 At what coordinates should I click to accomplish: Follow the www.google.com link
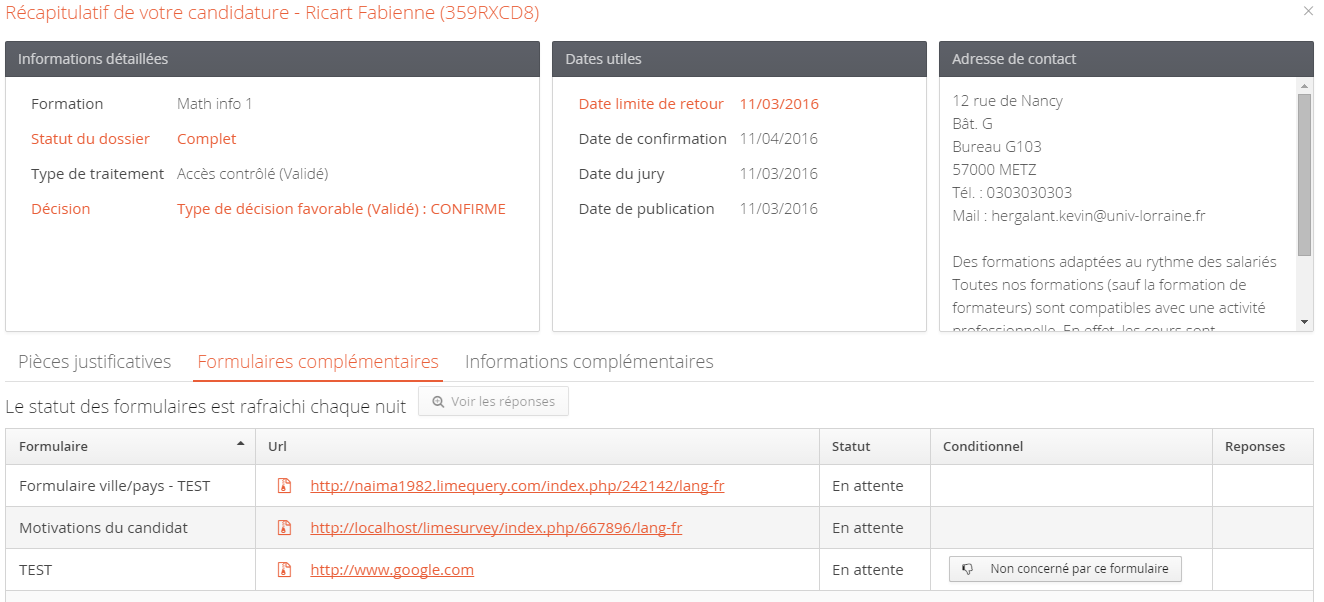pos(392,570)
